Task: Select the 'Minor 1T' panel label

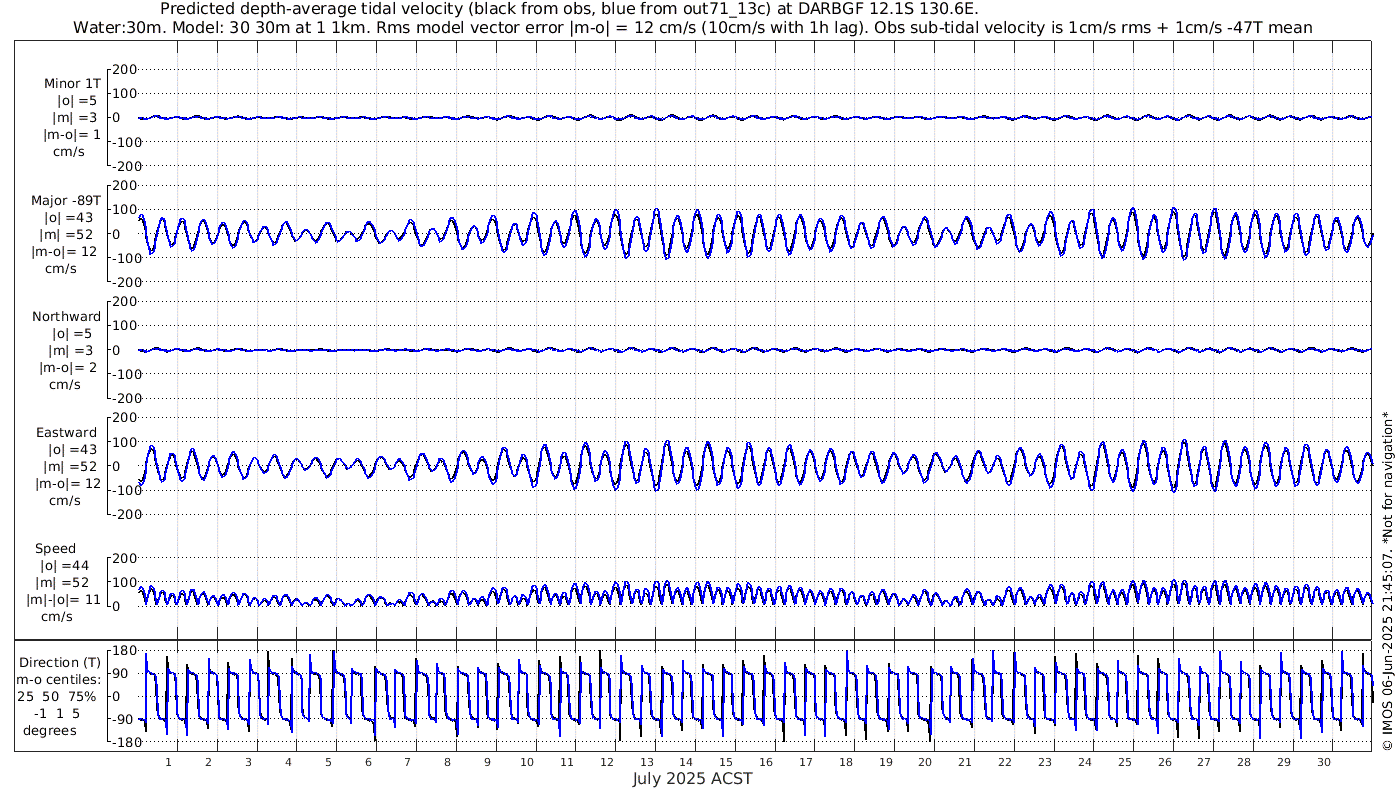Action: click(x=71, y=84)
